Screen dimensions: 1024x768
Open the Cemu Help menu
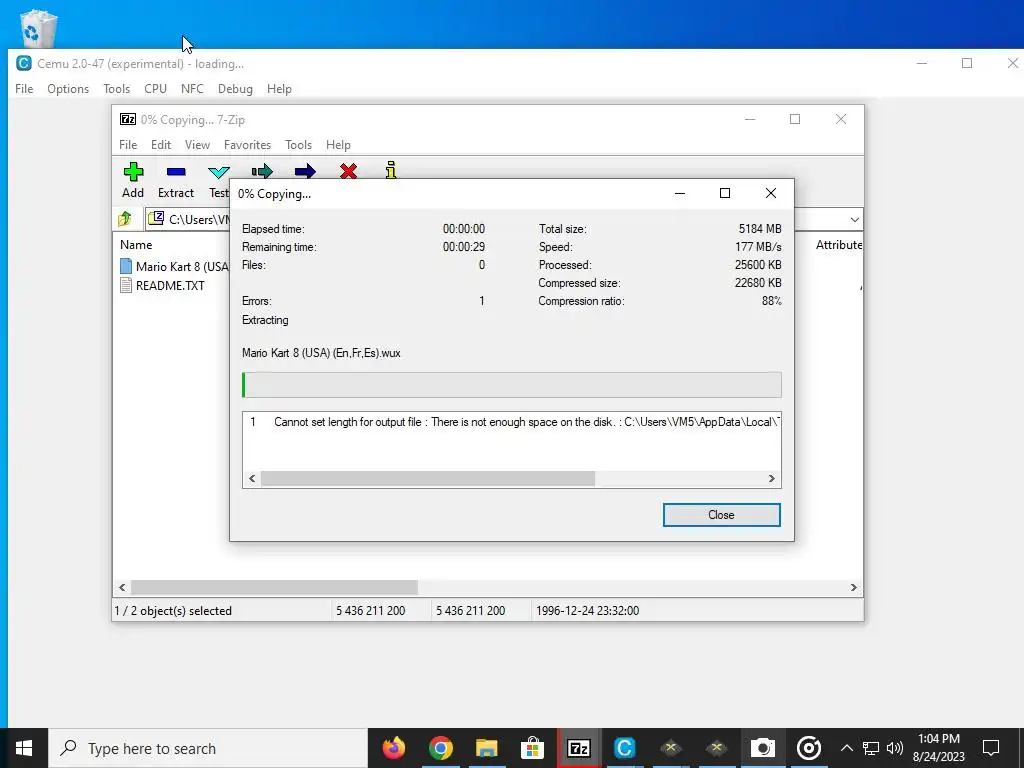tap(279, 89)
